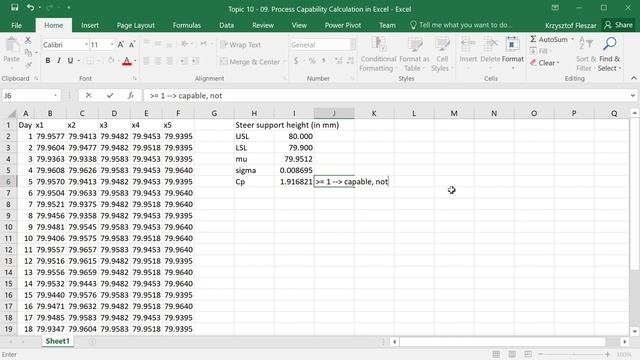Click the Increase Font Size icon
The height and width of the screenshot is (360, 640).
tap(121, 44)
